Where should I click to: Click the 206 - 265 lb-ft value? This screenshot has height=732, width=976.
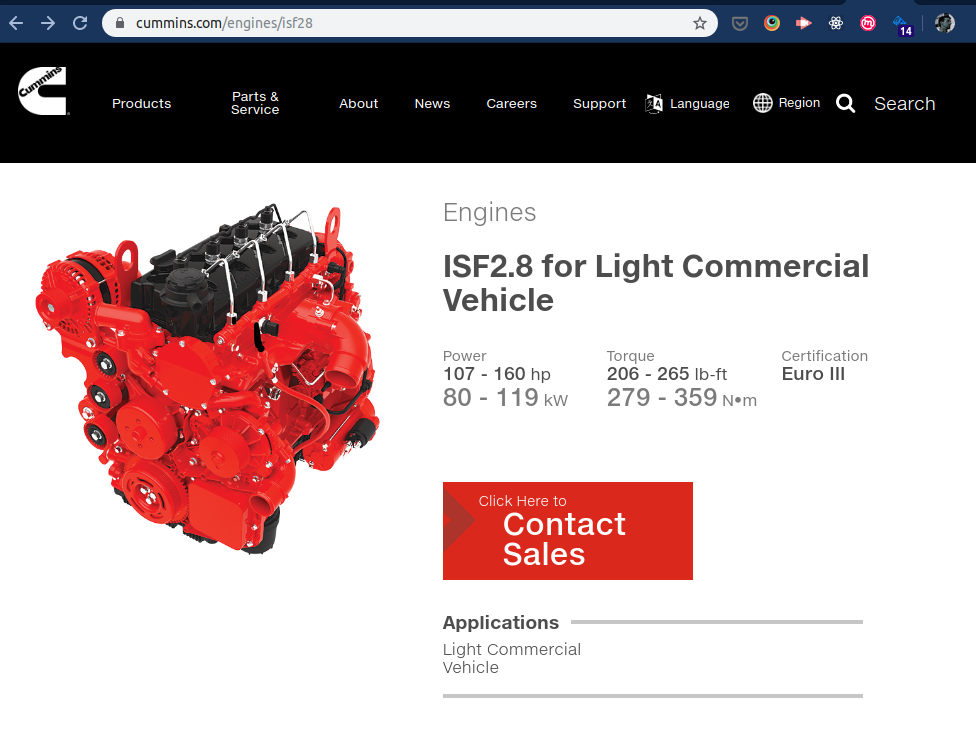coord(667,373)
